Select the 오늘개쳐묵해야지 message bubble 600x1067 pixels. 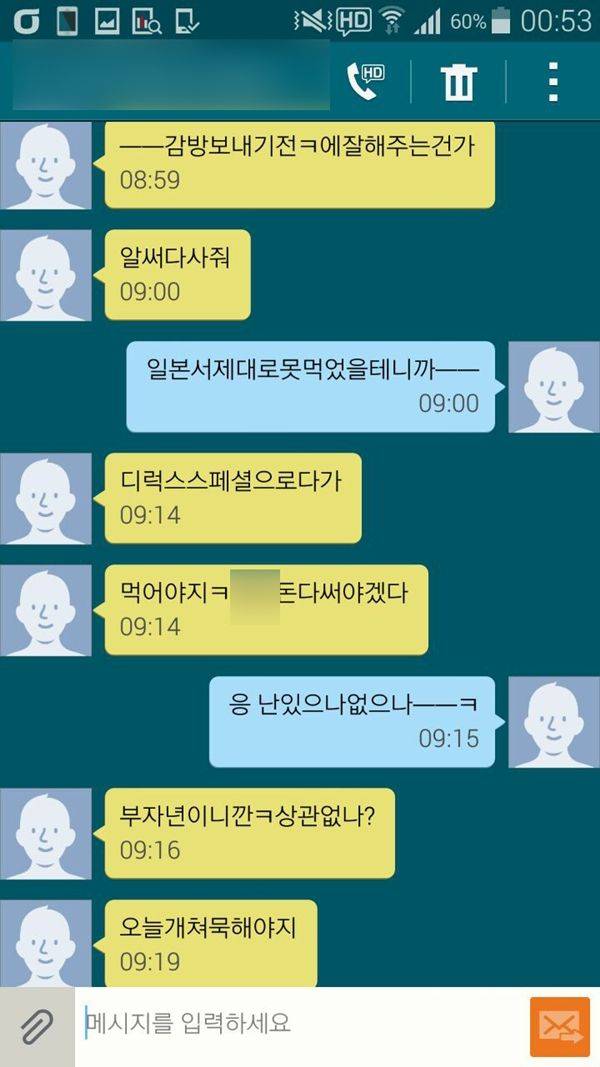click(x=211, y=943)
